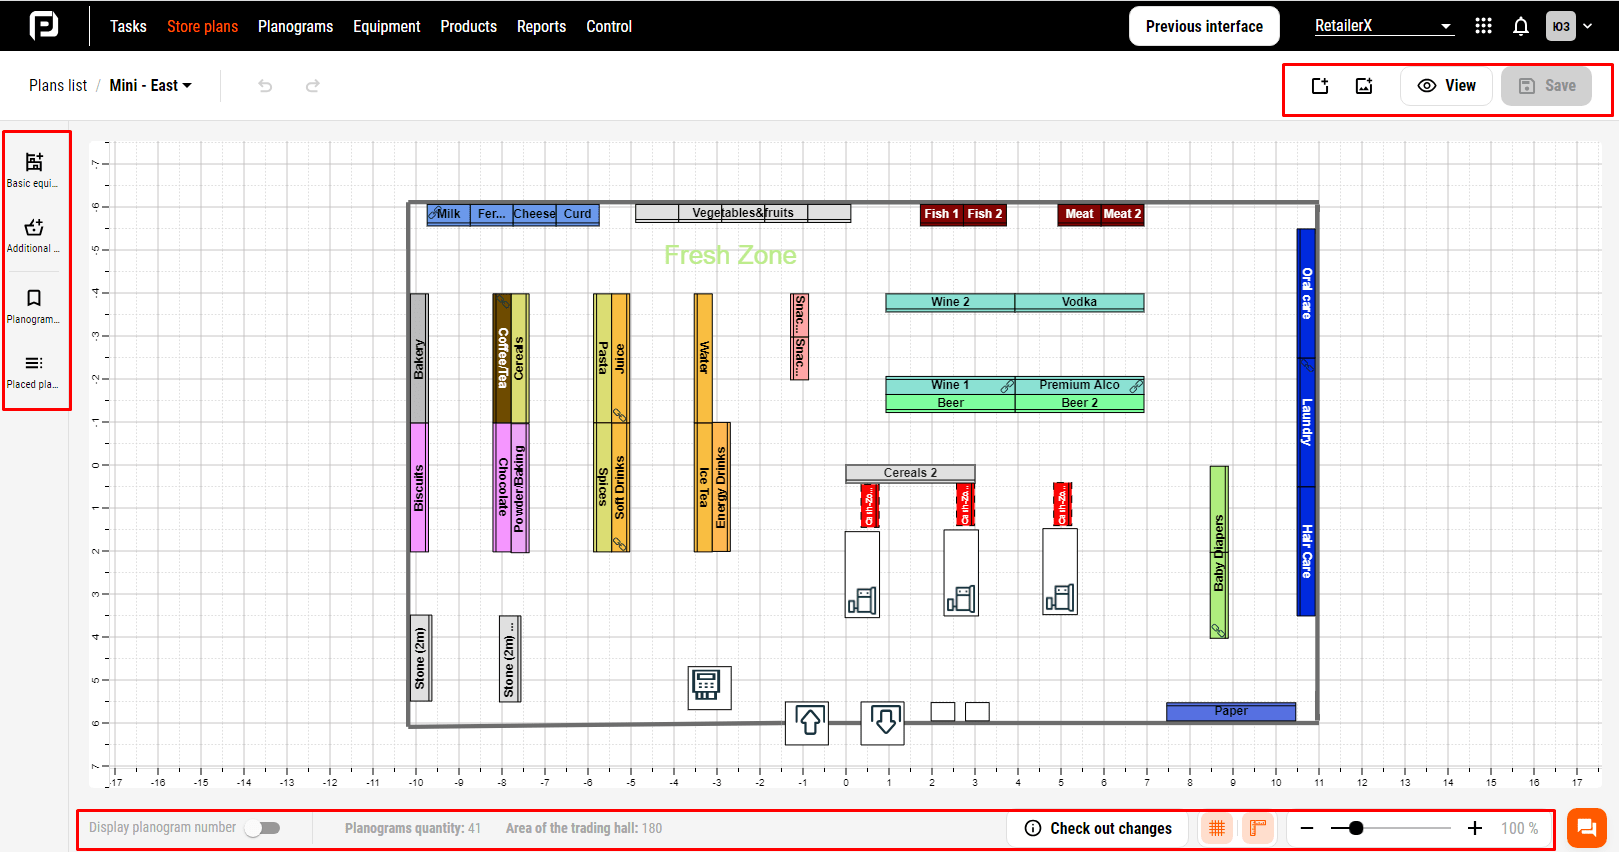The height and width of the screenshot is (852, 1619).
Task: Go to the Planograms menu
Action: tap(295, 27)
